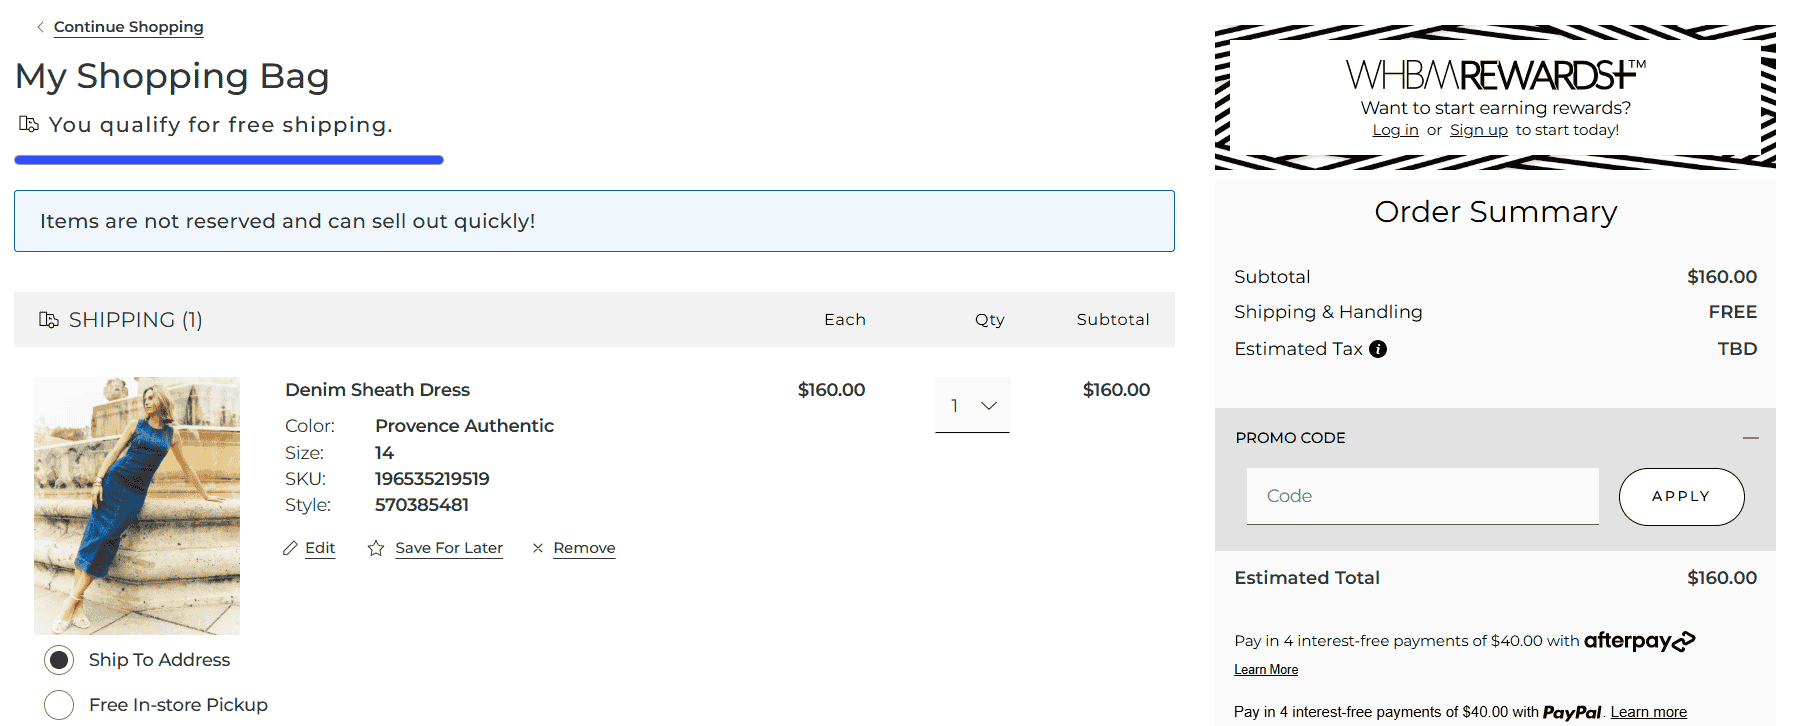This screenshot has height=726, width=1805.
Task: Click the back chevron beside Continue Shopping
Action: 40,27
